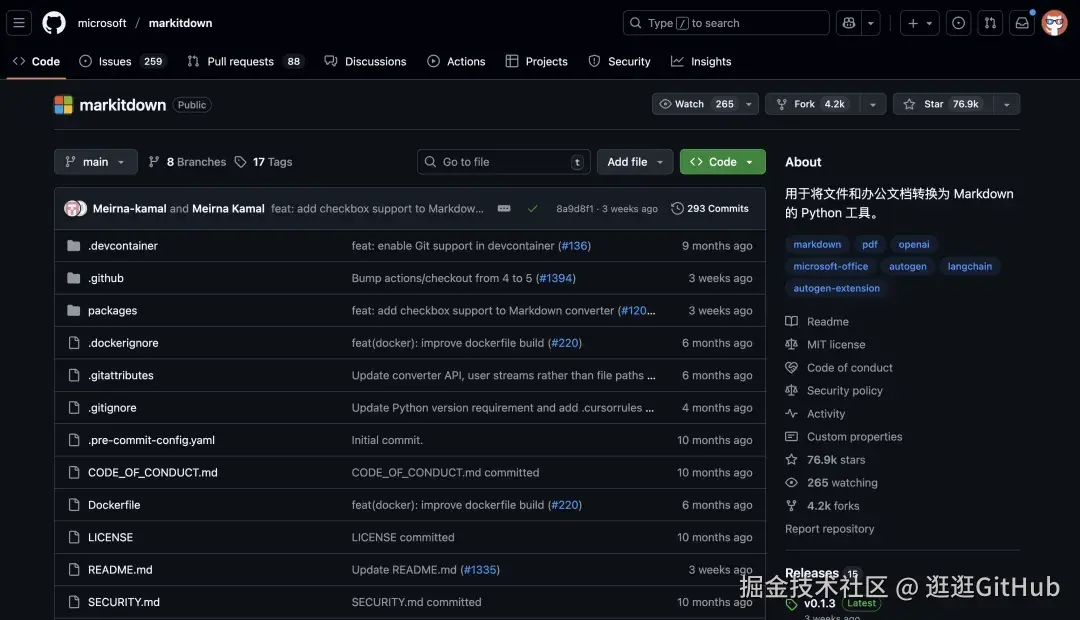View 293 Commits history
The width and height of the screenshot is (1080, 620).
tap(710, 209)
